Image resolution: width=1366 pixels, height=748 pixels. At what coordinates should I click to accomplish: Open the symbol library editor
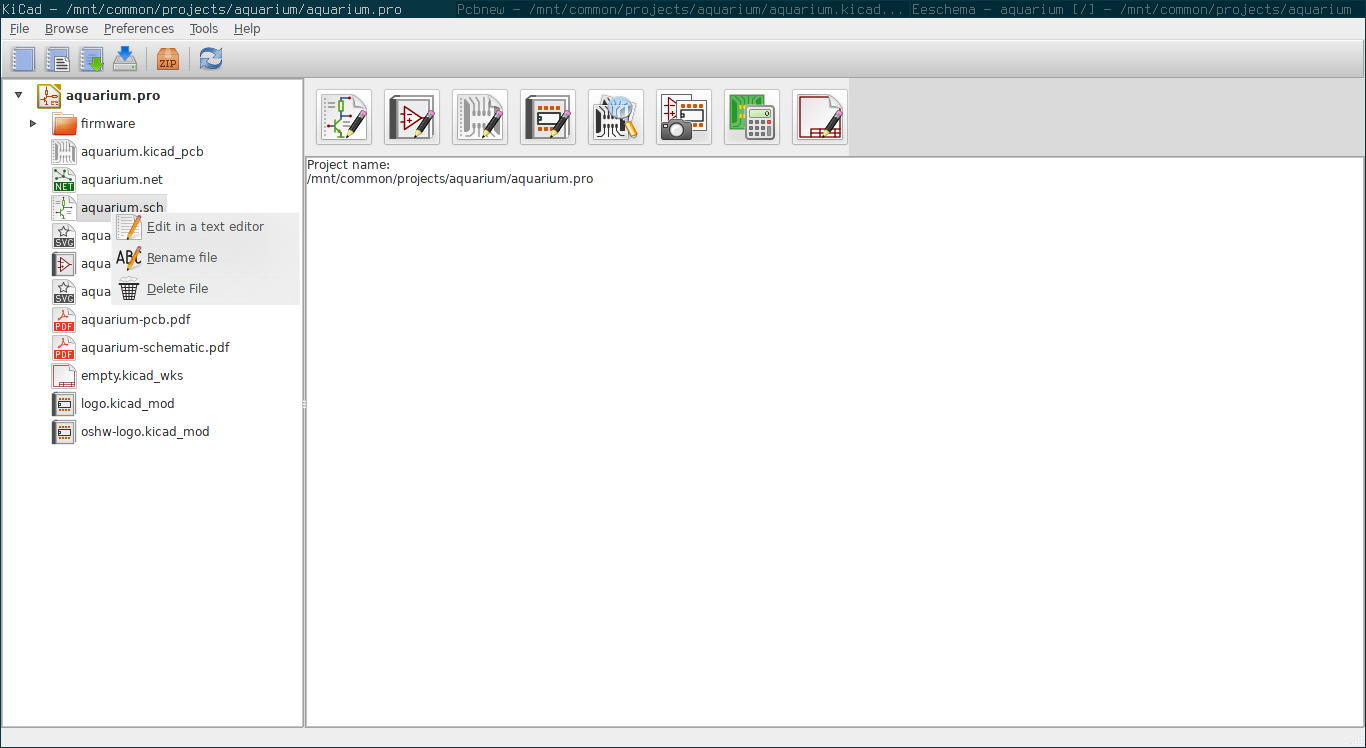[x=412, y=117]
